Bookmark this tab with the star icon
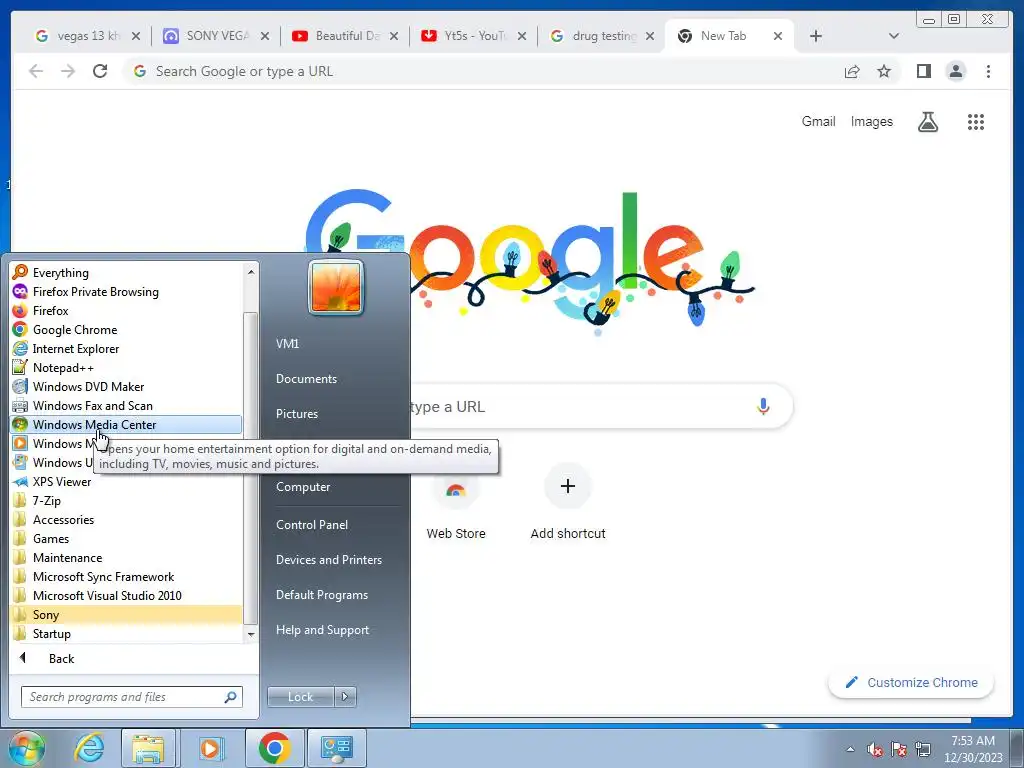Image resolution: width=1024 pixels, height=768 pixels. pyautogui.click(x=884, y=71)
